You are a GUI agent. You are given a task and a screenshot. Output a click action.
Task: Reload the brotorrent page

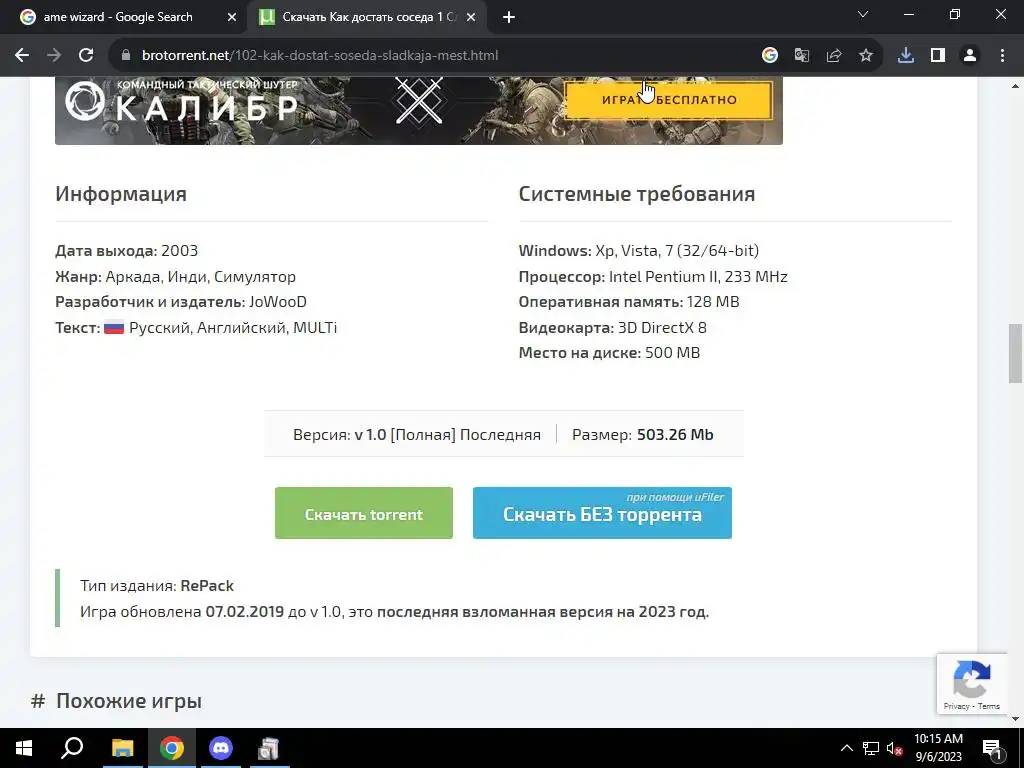86,56
